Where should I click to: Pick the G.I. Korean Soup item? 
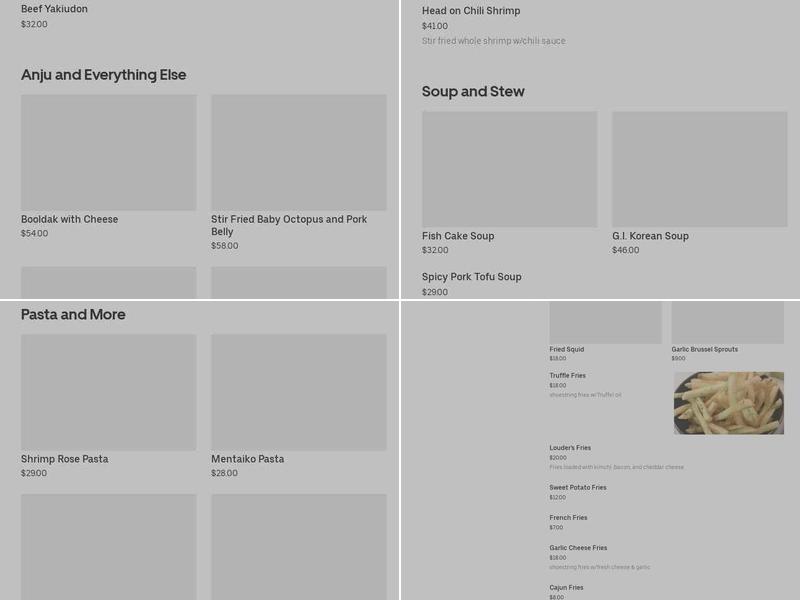point(650,236)
